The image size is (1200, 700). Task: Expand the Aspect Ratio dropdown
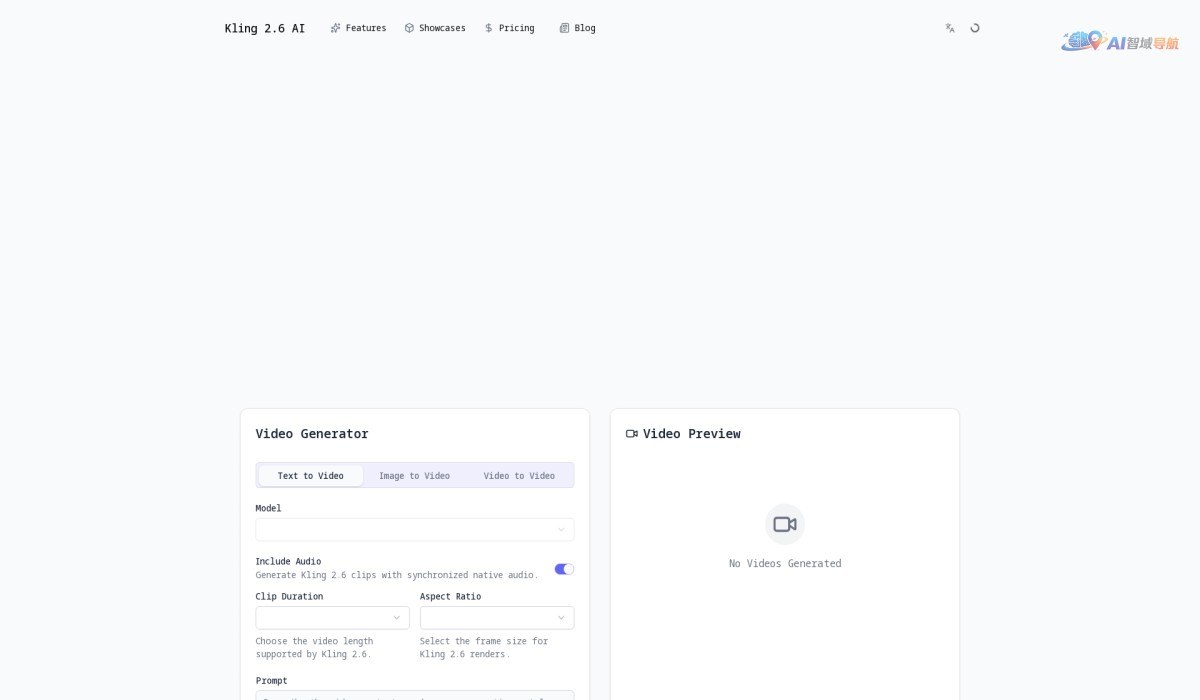[497, 618]
